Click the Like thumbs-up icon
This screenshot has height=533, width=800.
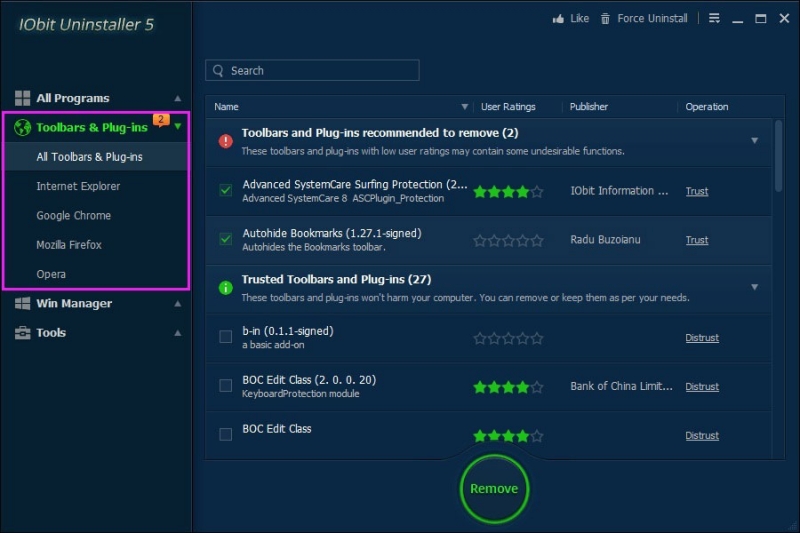[558, 19]
